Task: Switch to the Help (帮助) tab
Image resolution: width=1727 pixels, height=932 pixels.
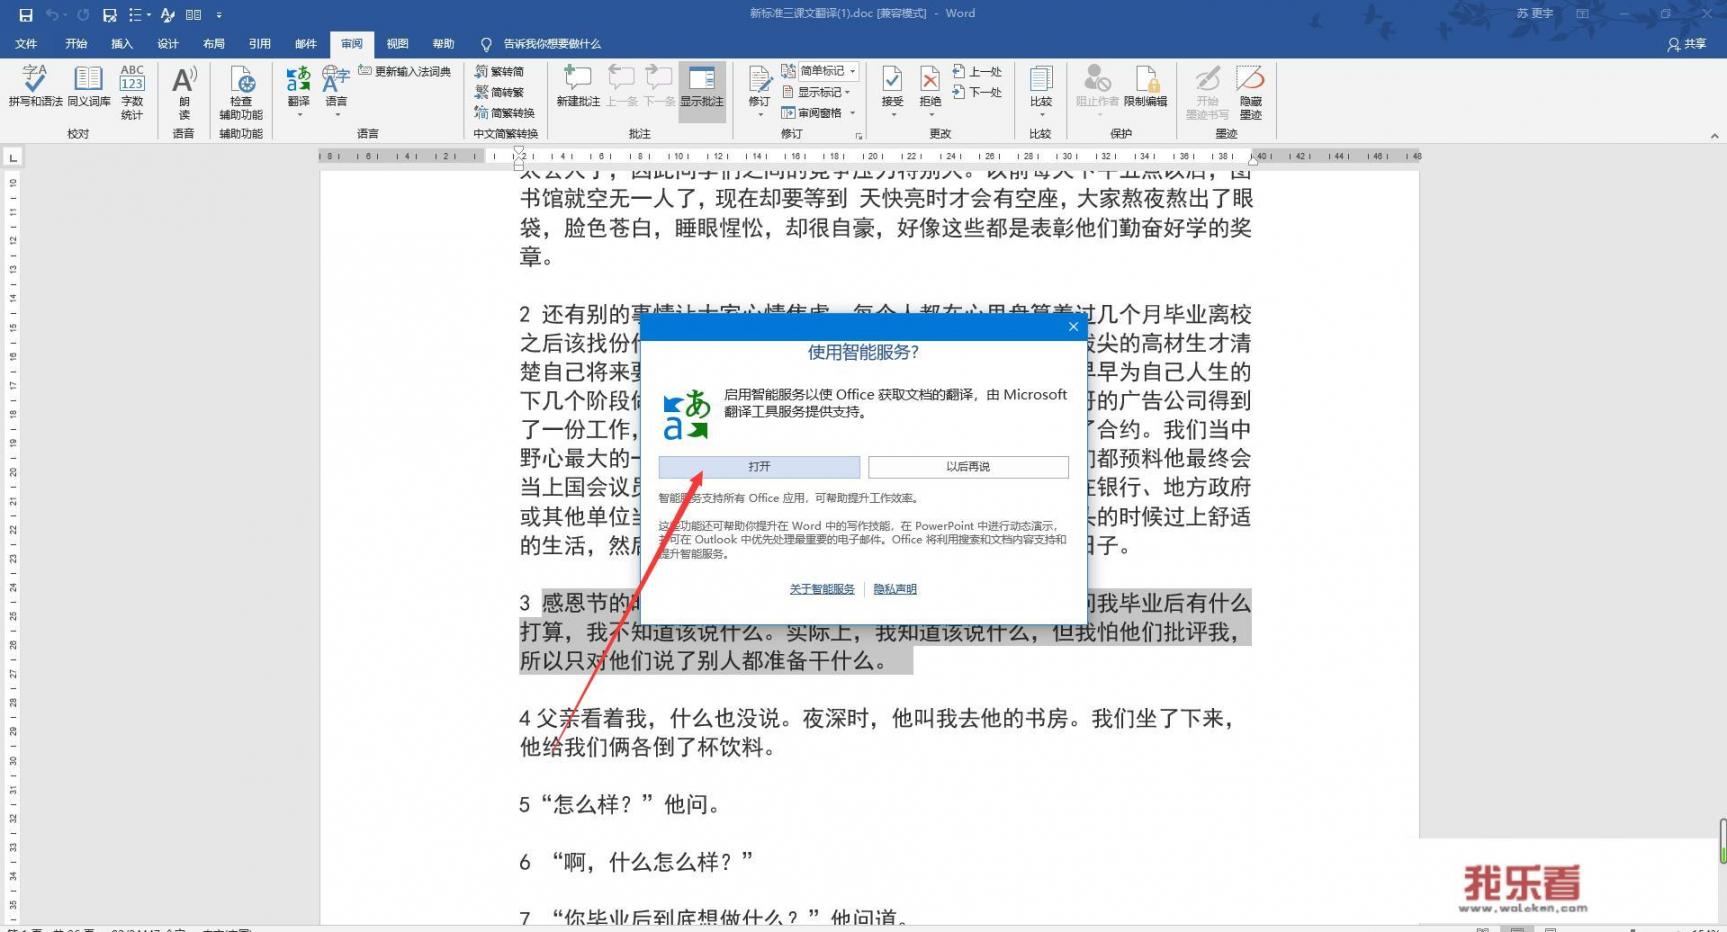Action: pyautogui.click(x=444, y=44)
